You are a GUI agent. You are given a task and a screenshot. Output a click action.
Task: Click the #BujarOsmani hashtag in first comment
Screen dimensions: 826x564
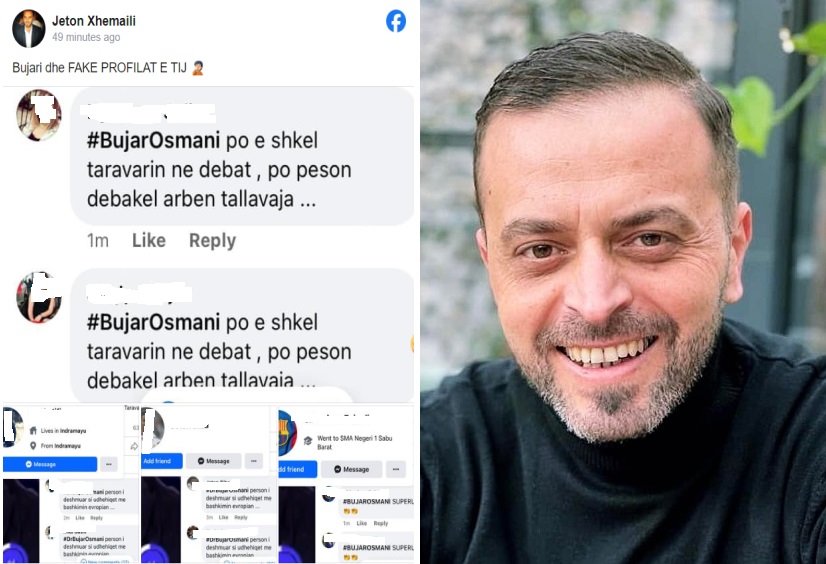click(x=153, y=141)
